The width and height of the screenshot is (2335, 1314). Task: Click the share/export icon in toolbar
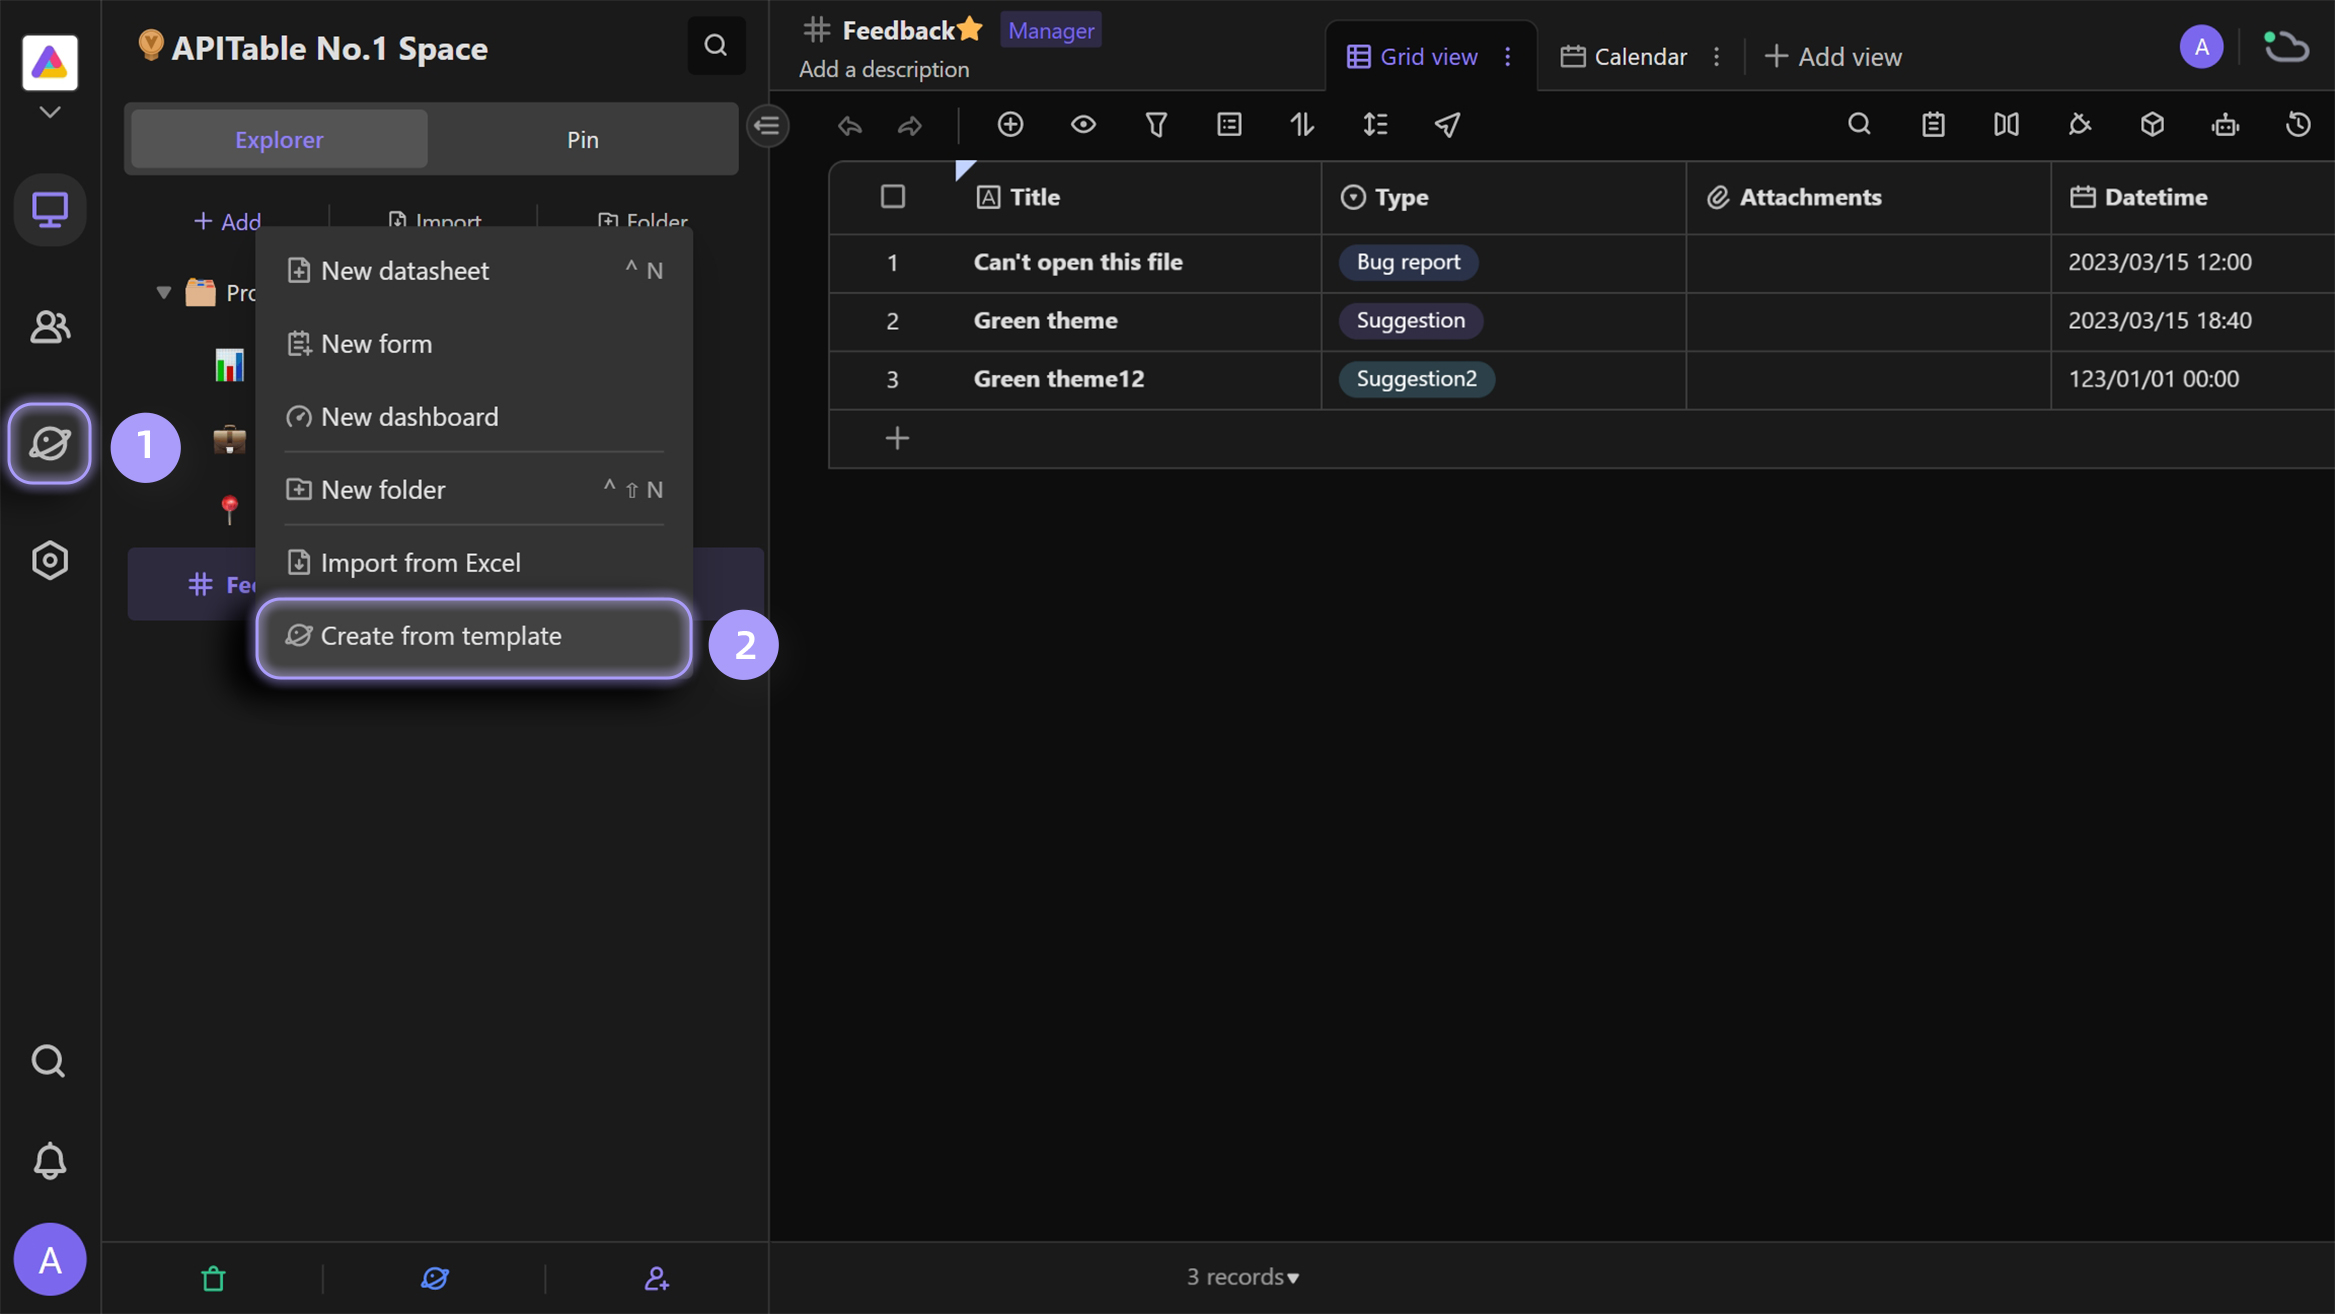1448,124
